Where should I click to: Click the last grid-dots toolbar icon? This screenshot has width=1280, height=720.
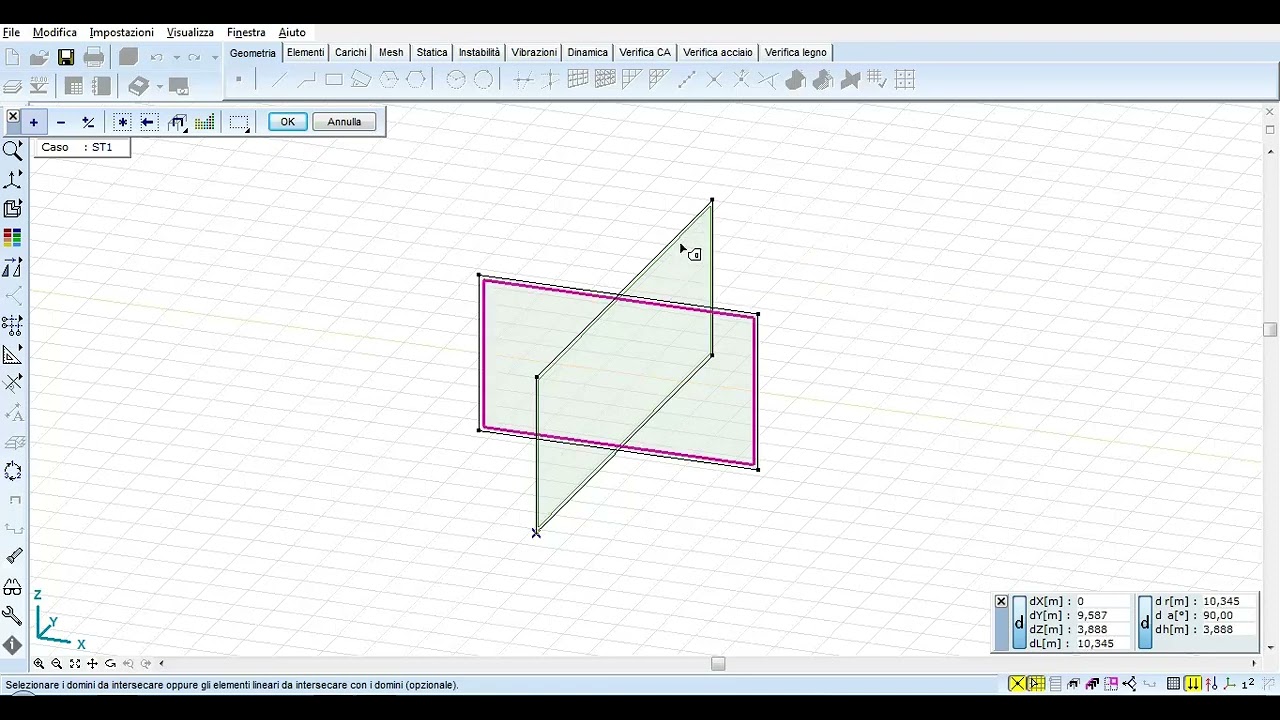[905, 80]
